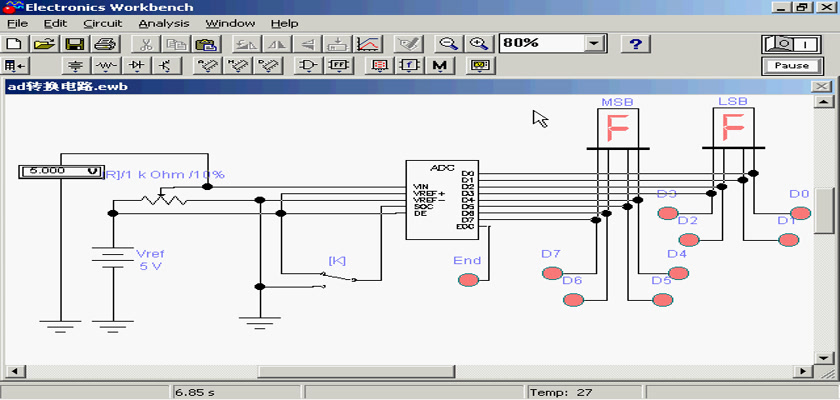Click the Flip Vertical icon

pos(307,44)
